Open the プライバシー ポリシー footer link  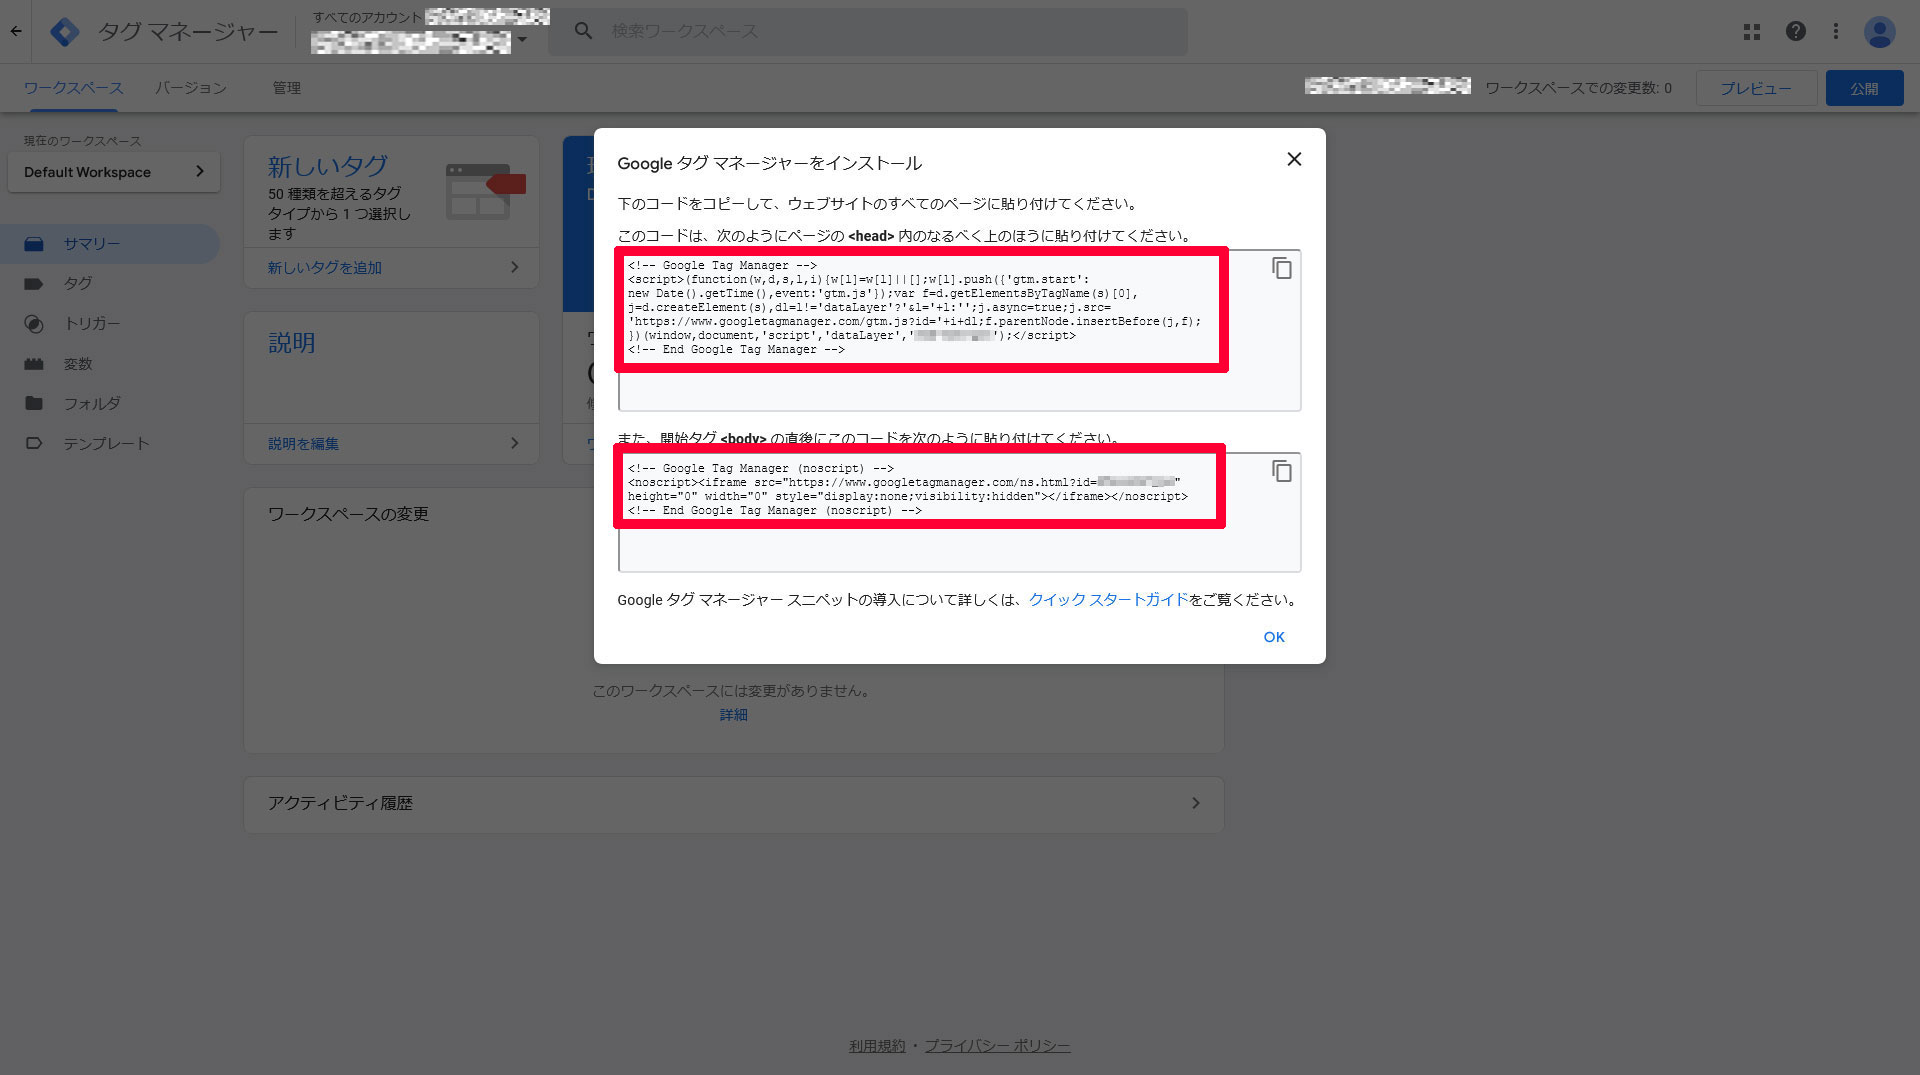point(997,1046)
